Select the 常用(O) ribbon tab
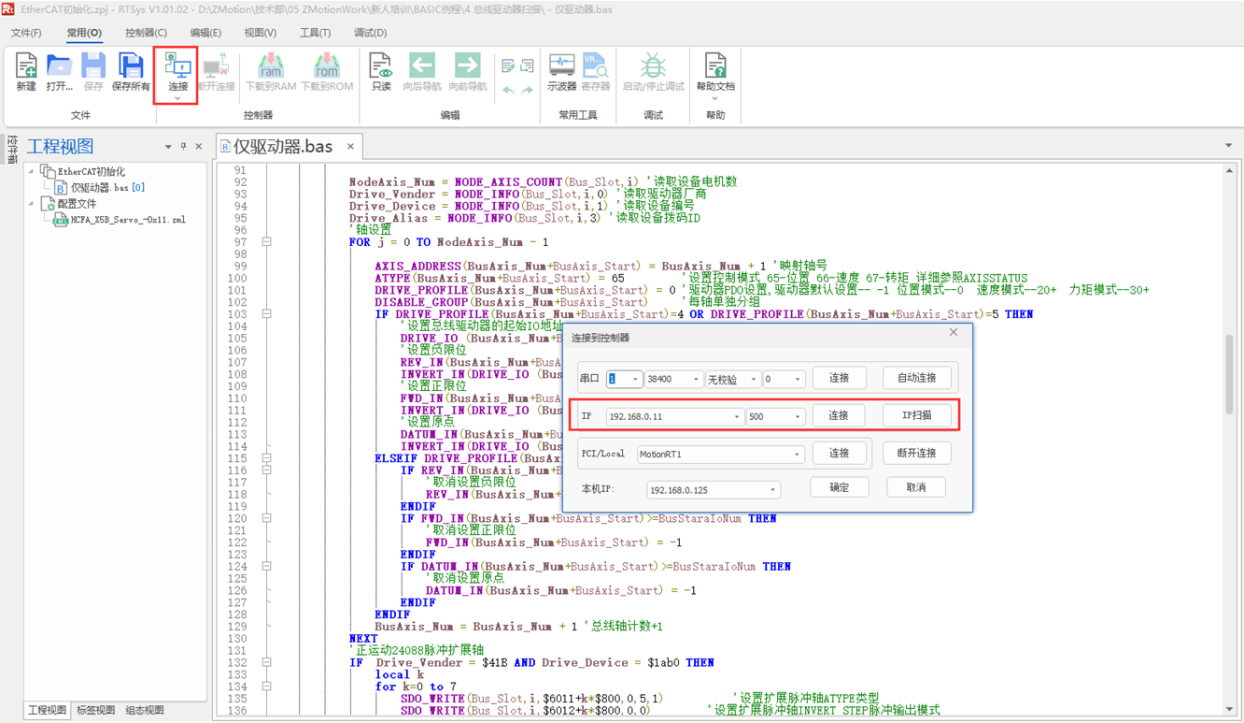1244x723 pixels. point(84,32)
